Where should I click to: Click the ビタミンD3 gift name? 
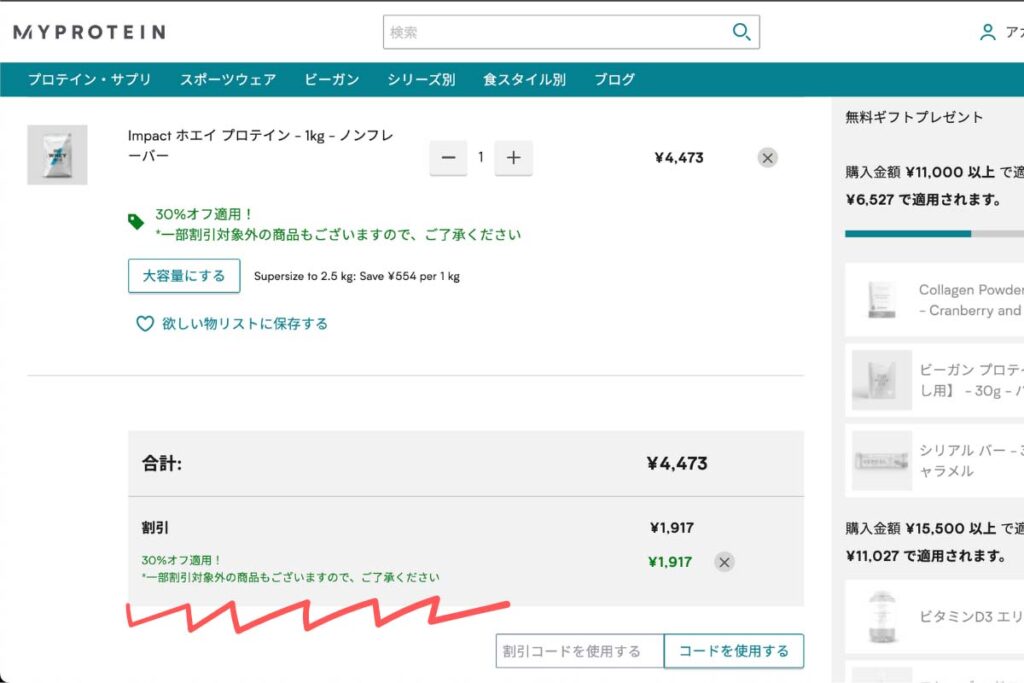tap(971, 616)
